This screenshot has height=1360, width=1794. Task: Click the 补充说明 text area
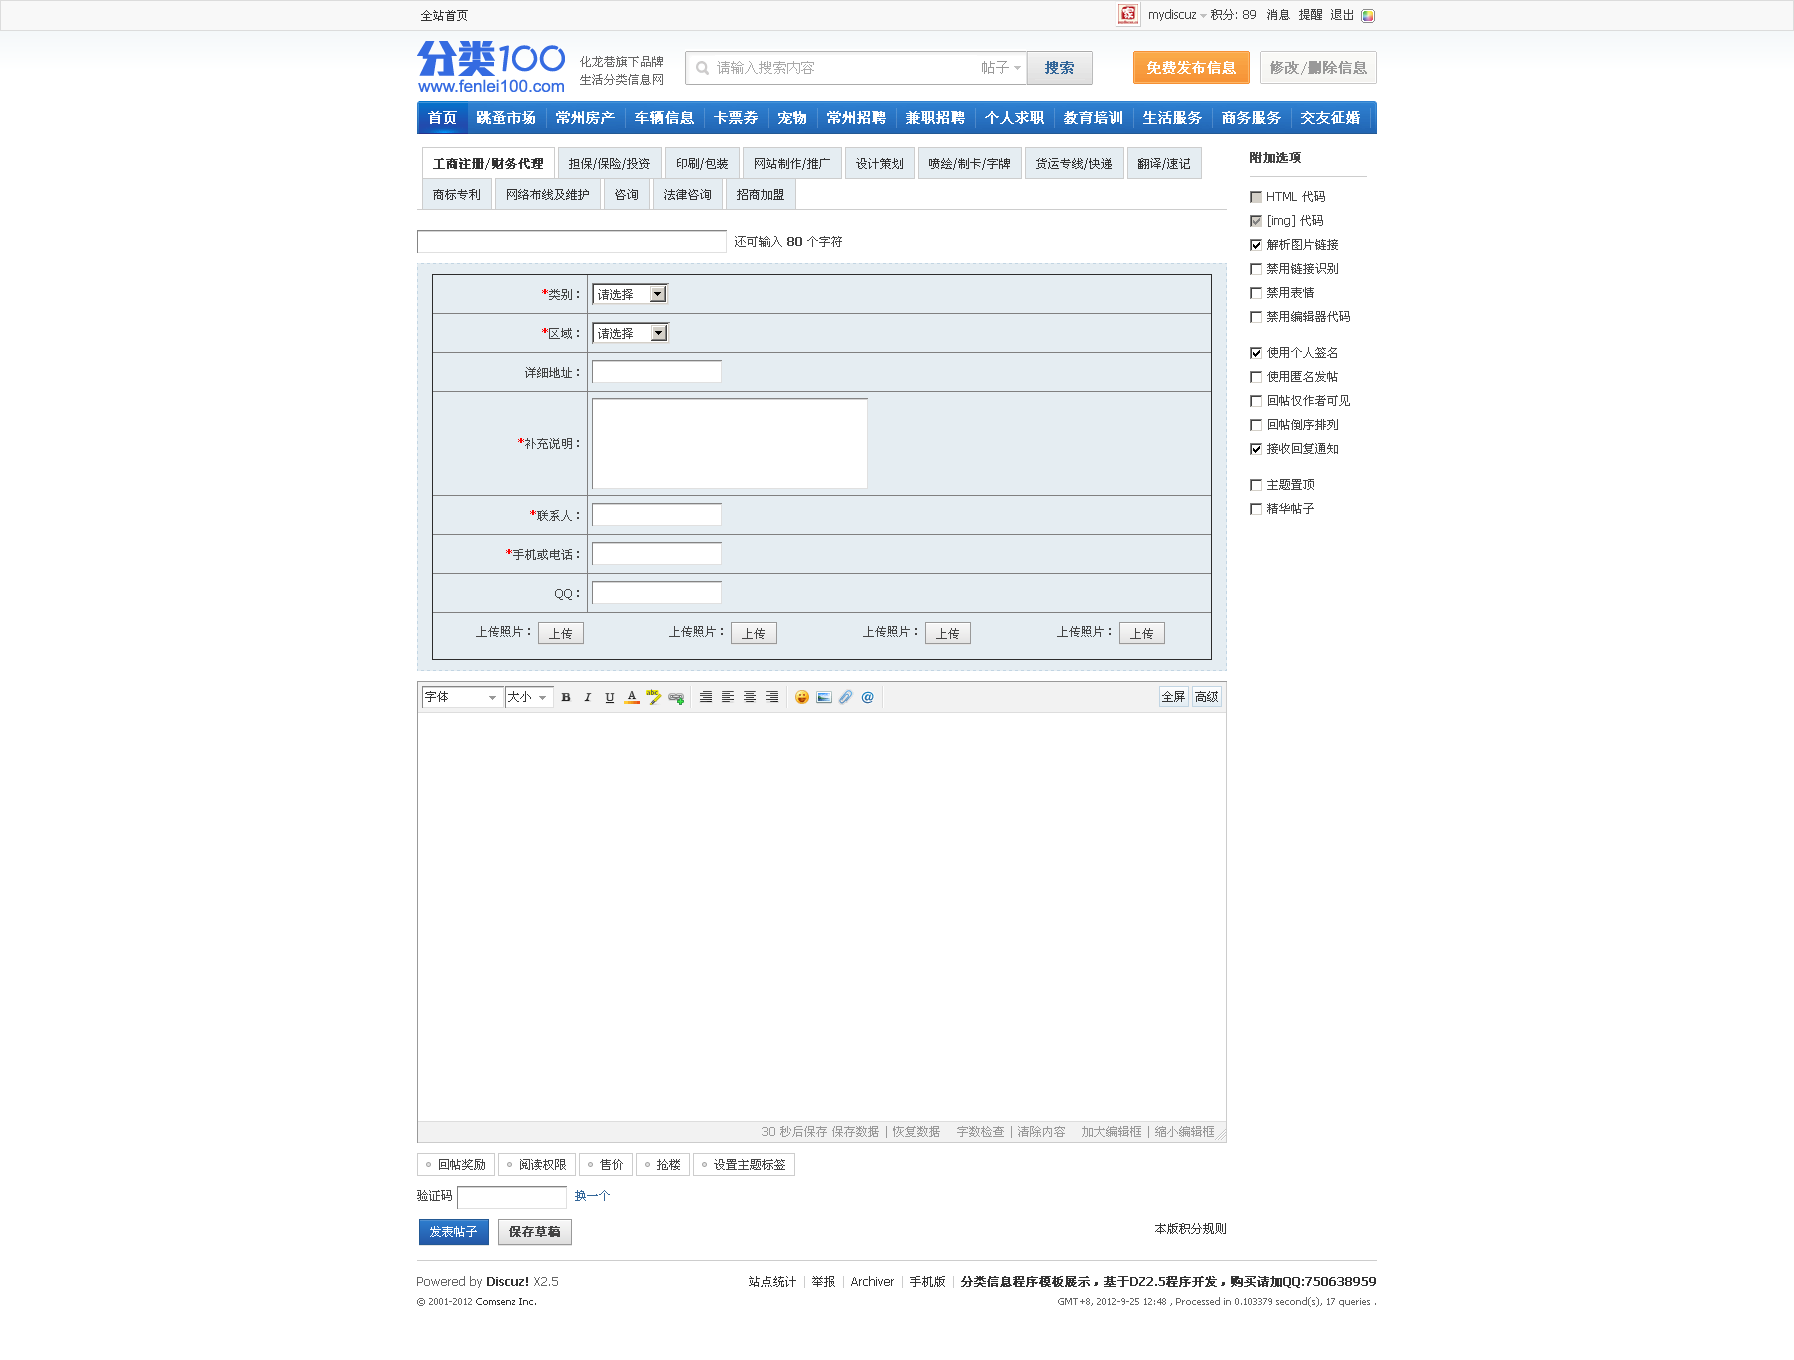point(730,444)
